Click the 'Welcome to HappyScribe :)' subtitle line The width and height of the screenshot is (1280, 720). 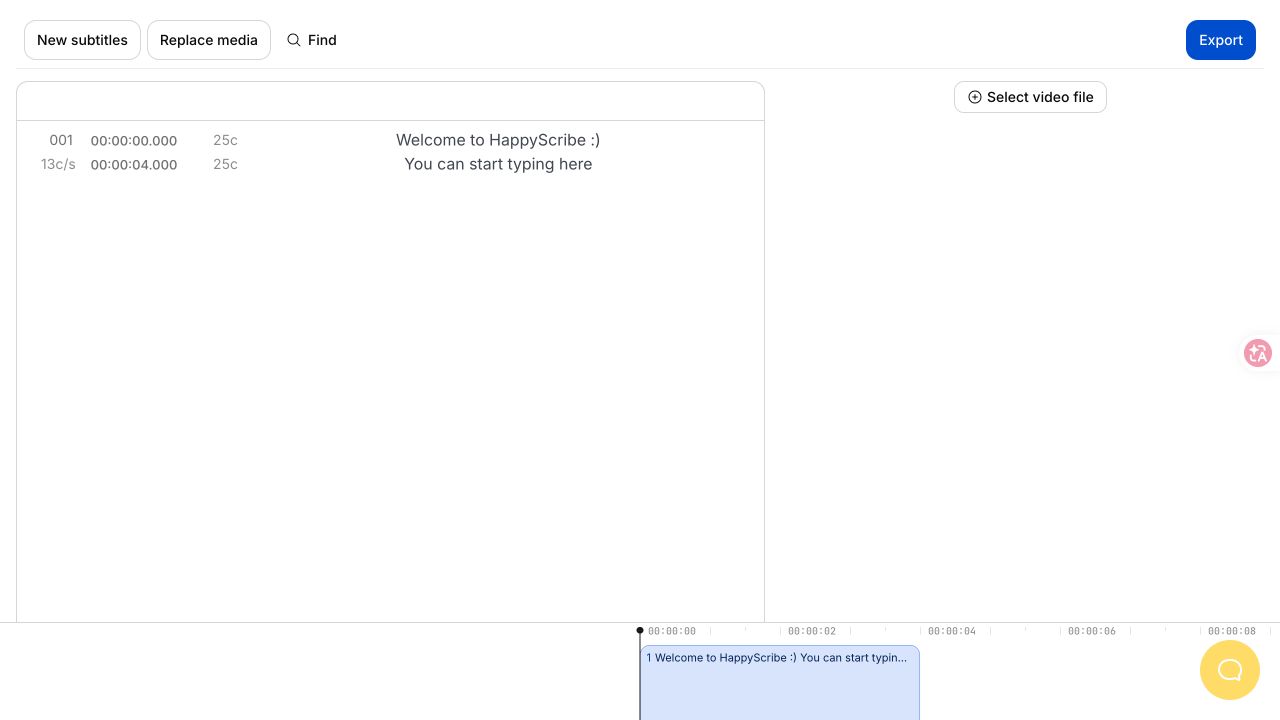point(498,140)
